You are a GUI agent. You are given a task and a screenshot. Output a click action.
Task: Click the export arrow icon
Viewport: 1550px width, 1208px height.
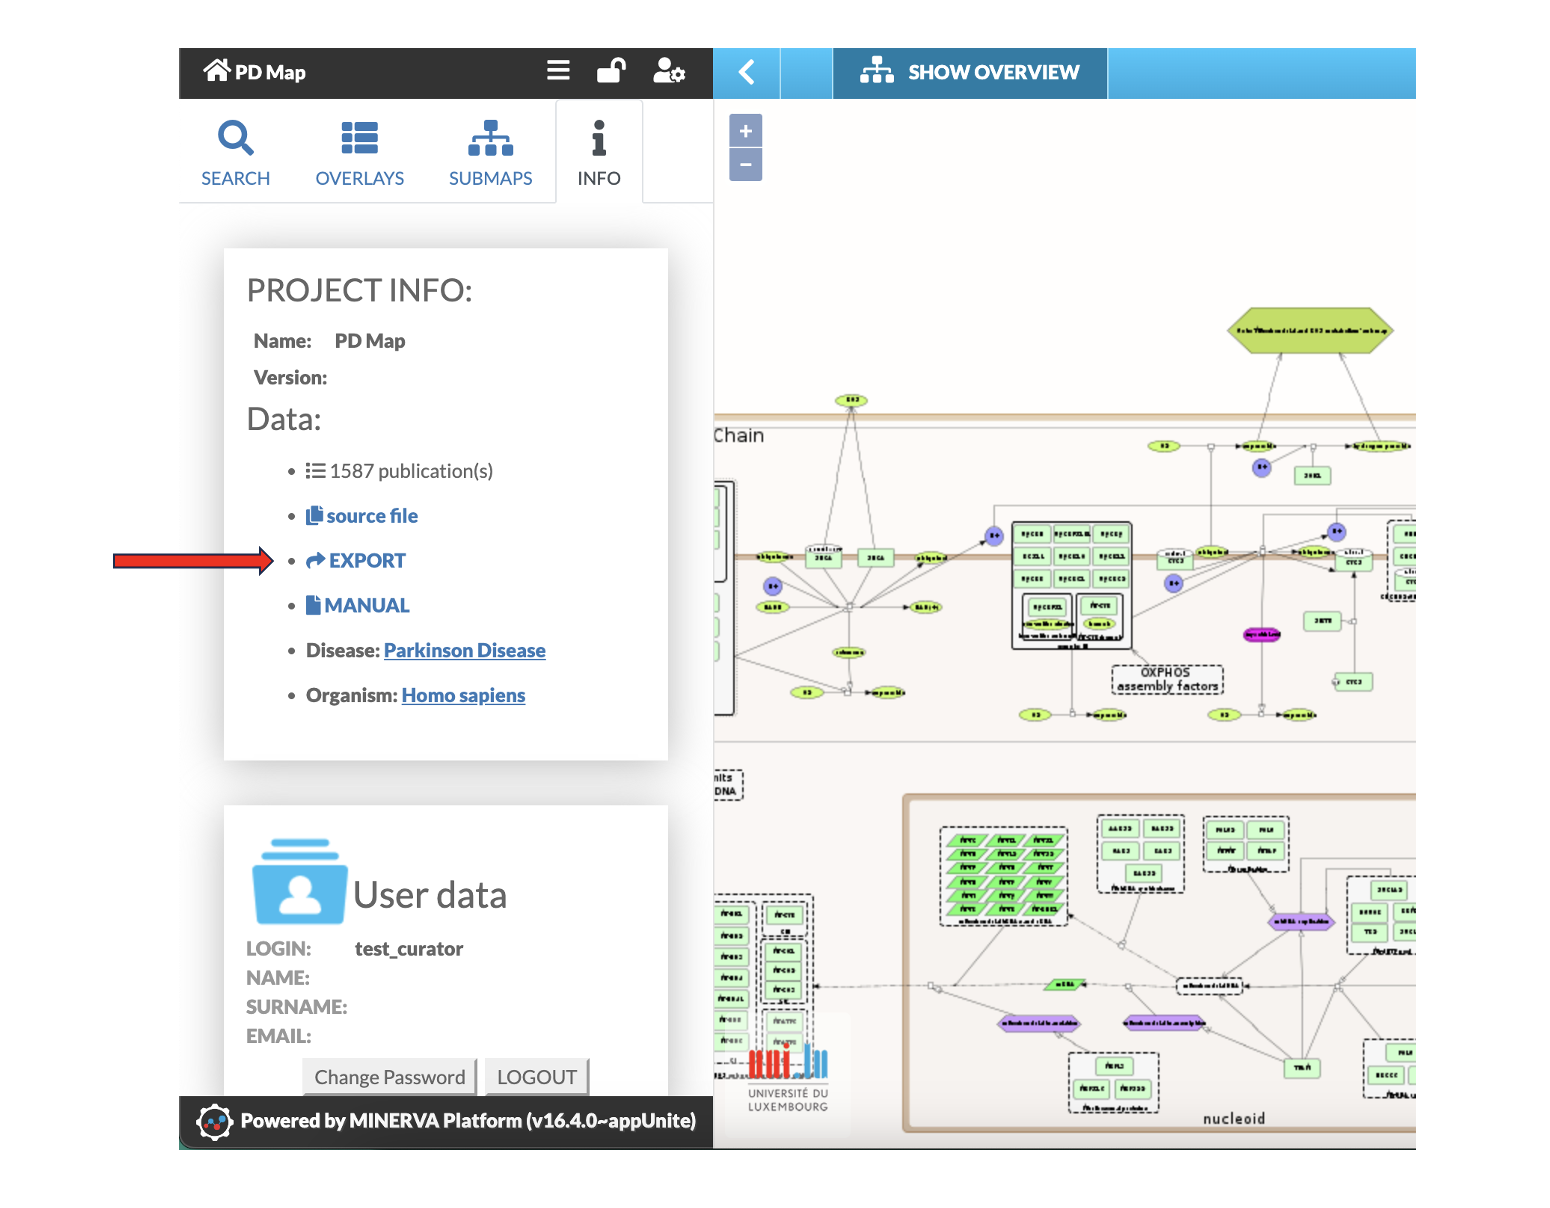pyautogui.click(x=316, y=561)
